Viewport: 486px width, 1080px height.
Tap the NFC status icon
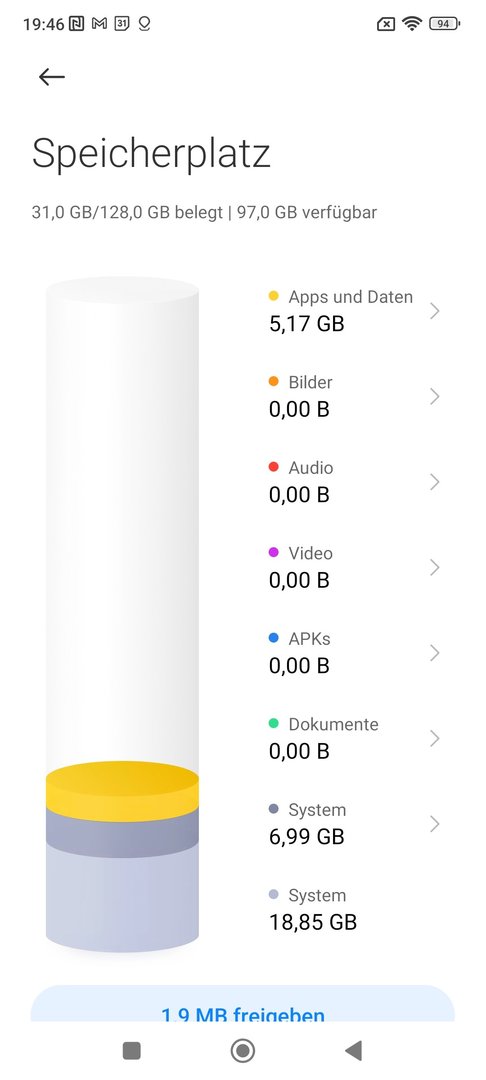76,24
